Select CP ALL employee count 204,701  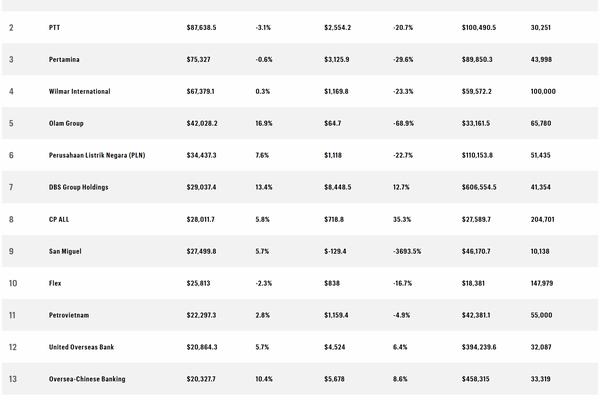(x=542, y=219)
